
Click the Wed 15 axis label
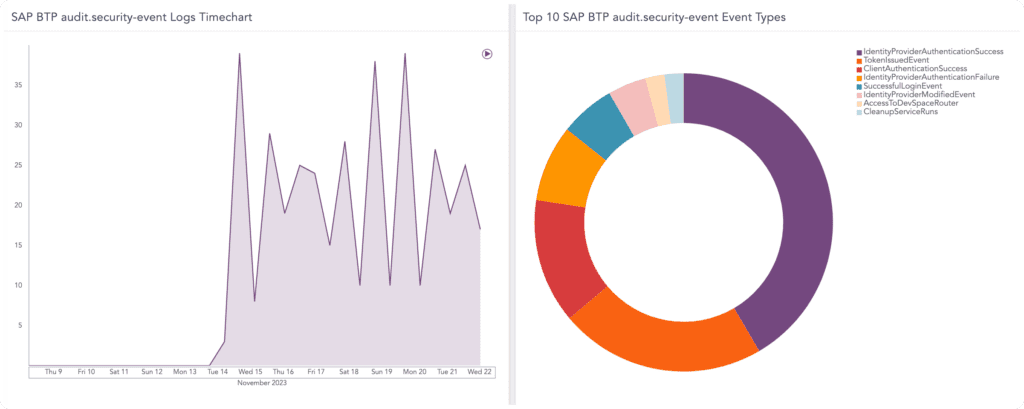click(x=250, y=372)
